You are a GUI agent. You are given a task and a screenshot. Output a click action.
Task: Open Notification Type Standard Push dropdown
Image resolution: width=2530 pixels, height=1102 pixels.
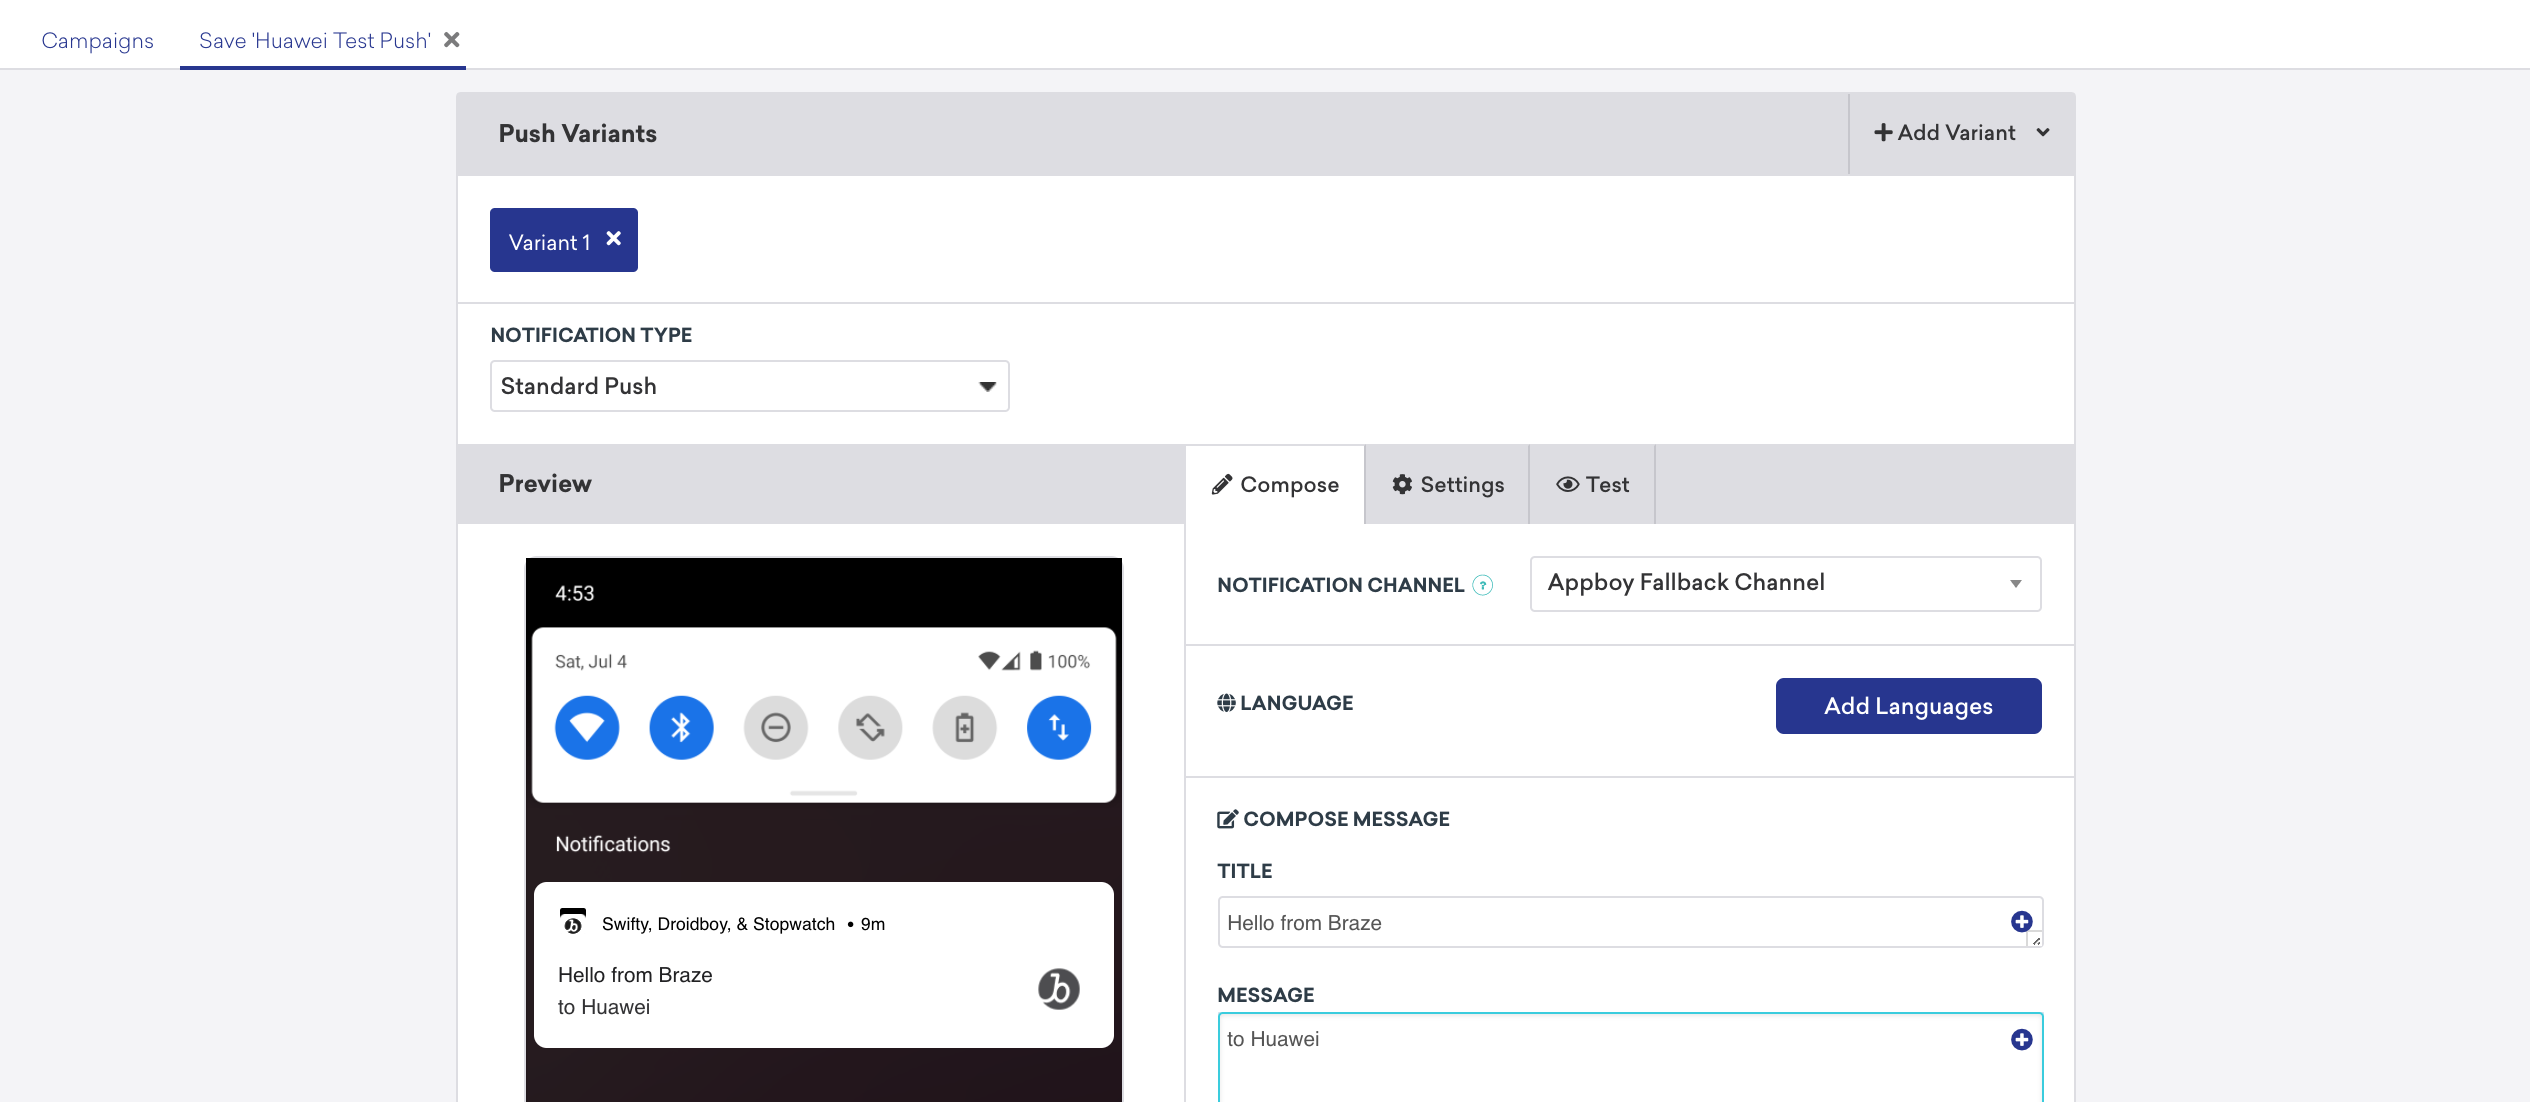(750, 386)
